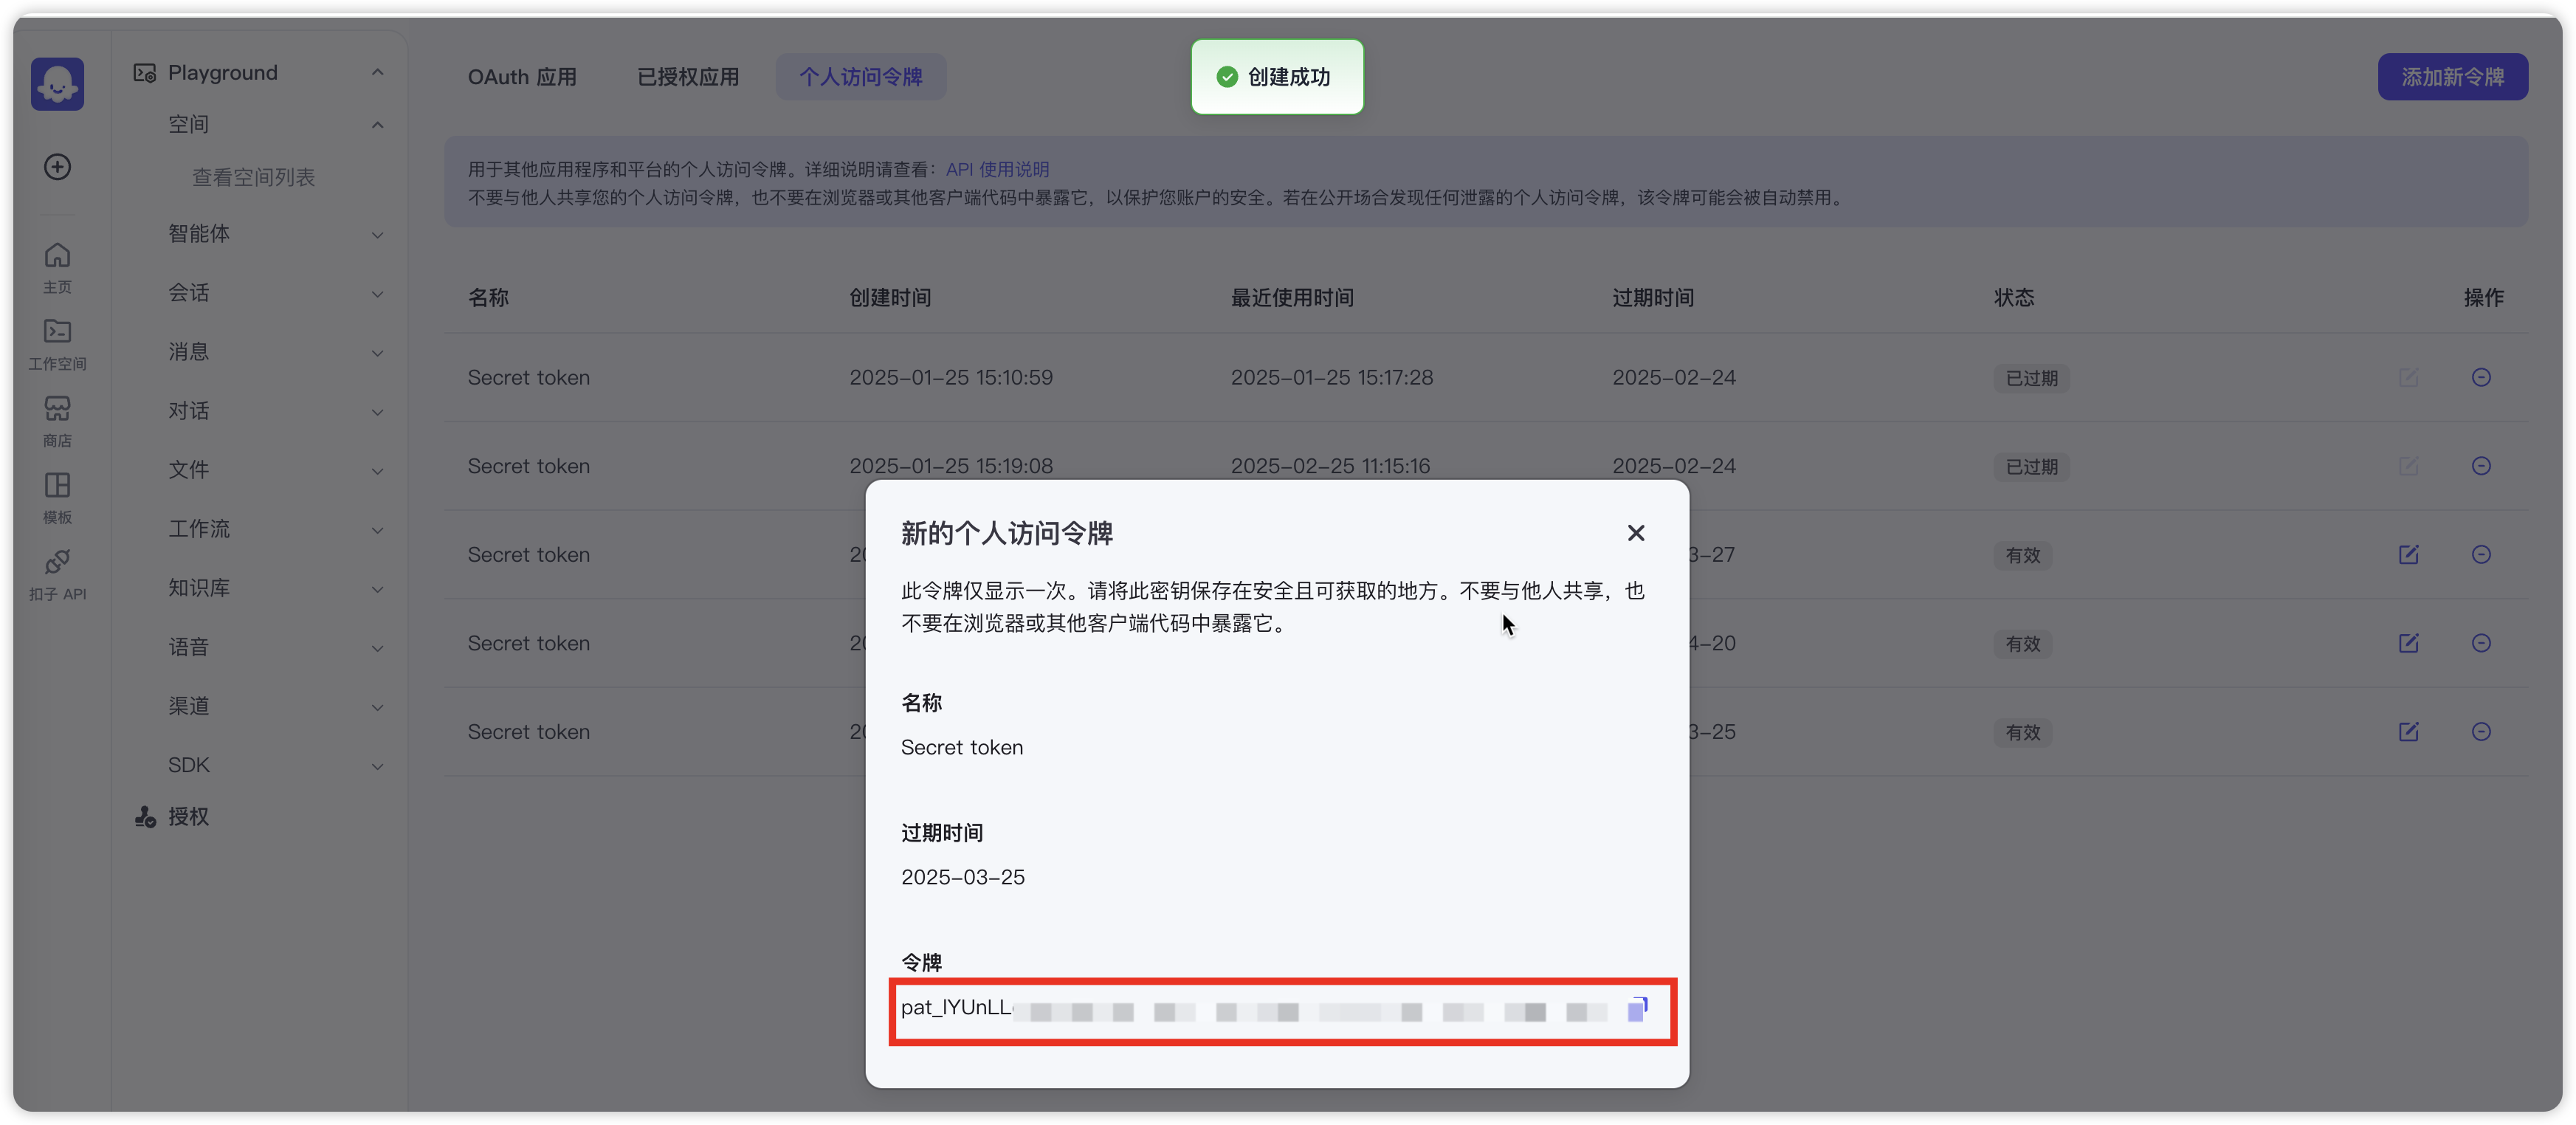2576x1125 pixels.
Task: Switch to 已授权应用 tab
Action: point(688,77)
